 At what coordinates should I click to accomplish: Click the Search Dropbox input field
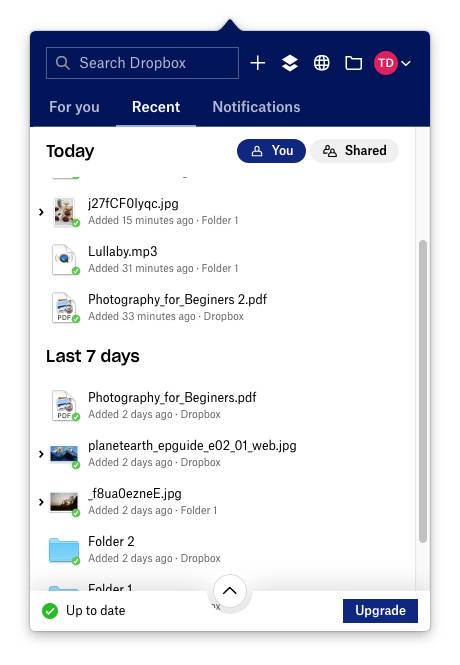pyautogui.click(x=142, y=63)
